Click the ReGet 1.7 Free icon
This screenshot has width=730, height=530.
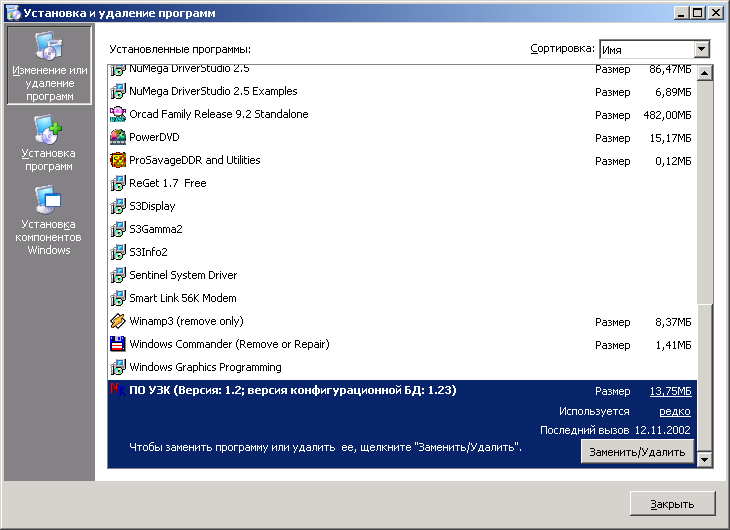[x=118, y=183]
